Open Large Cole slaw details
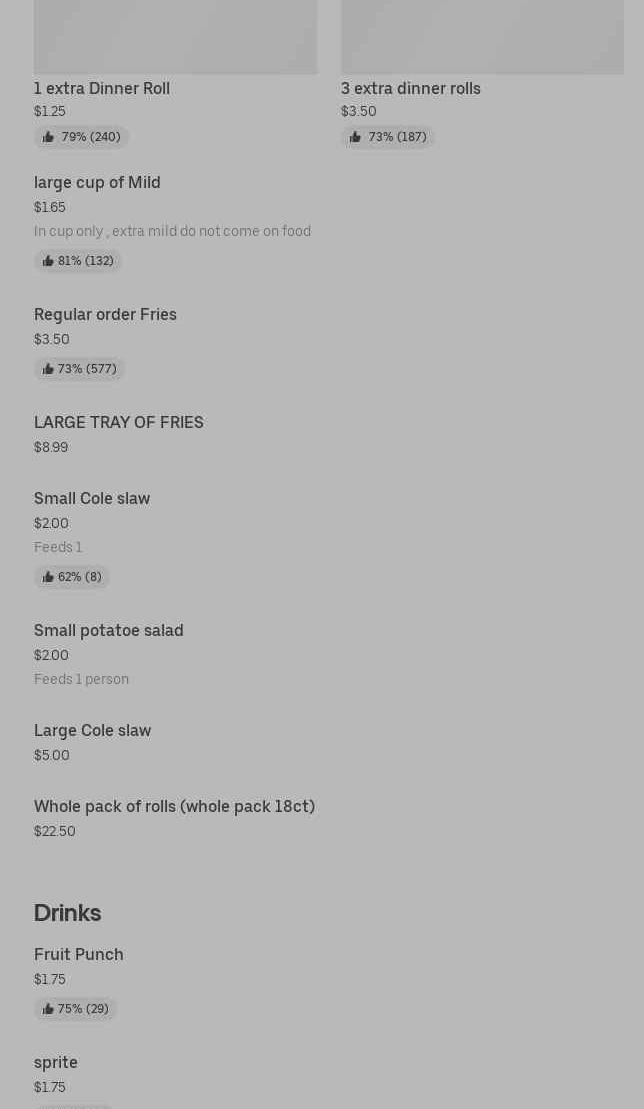 [x=92, y=730]
